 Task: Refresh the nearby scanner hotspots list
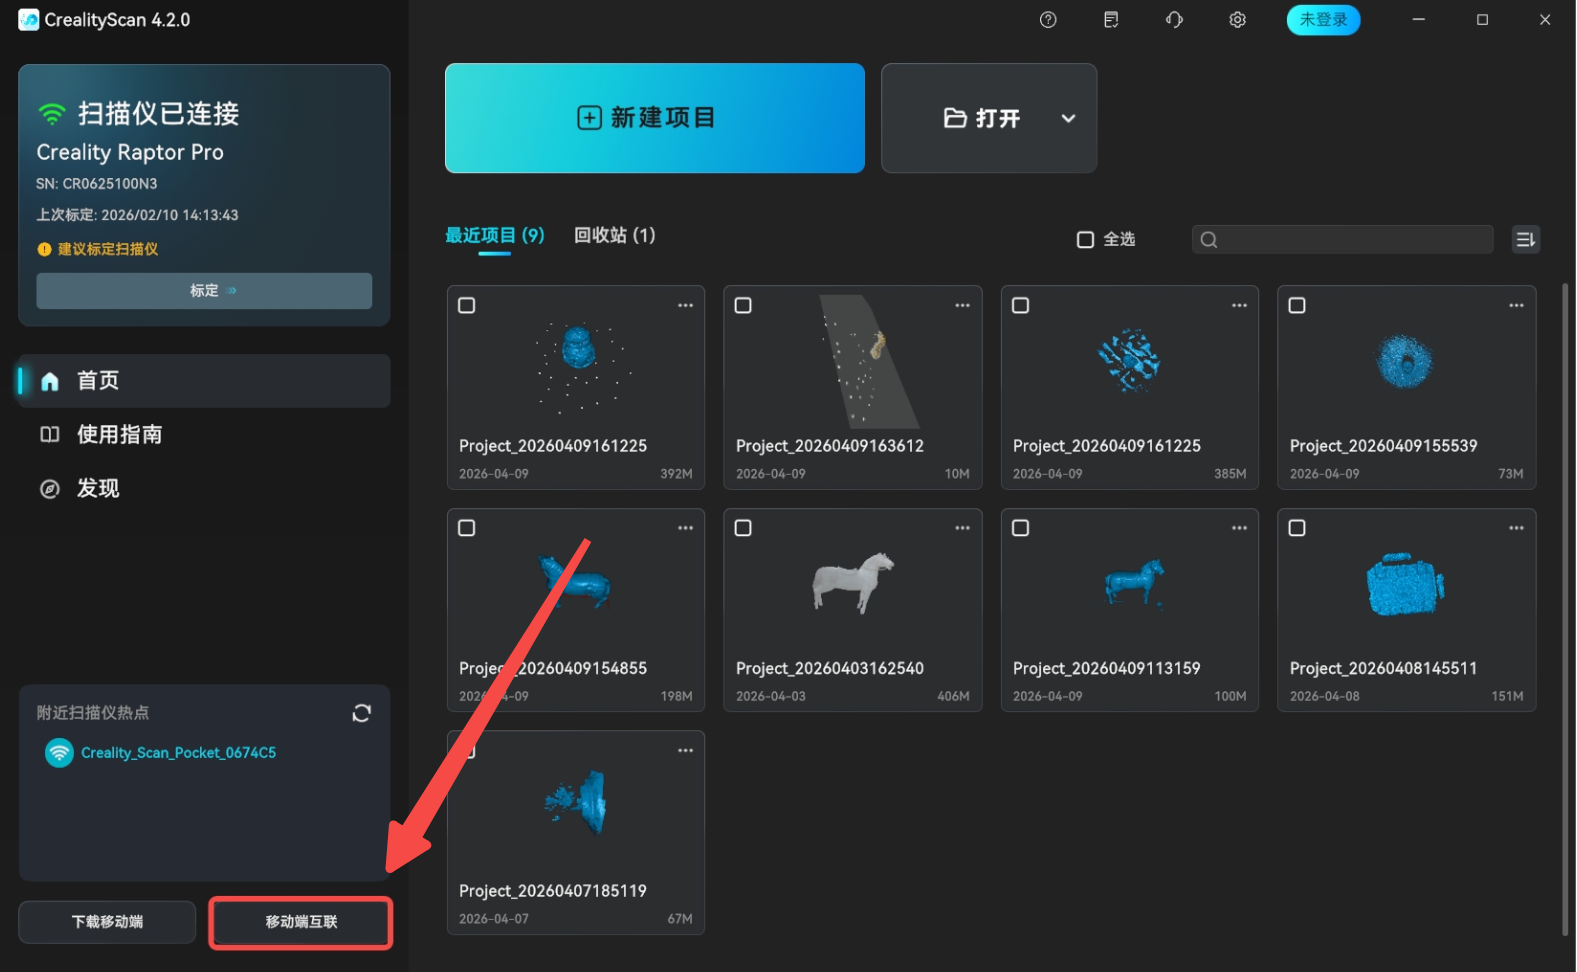(361, 713)
